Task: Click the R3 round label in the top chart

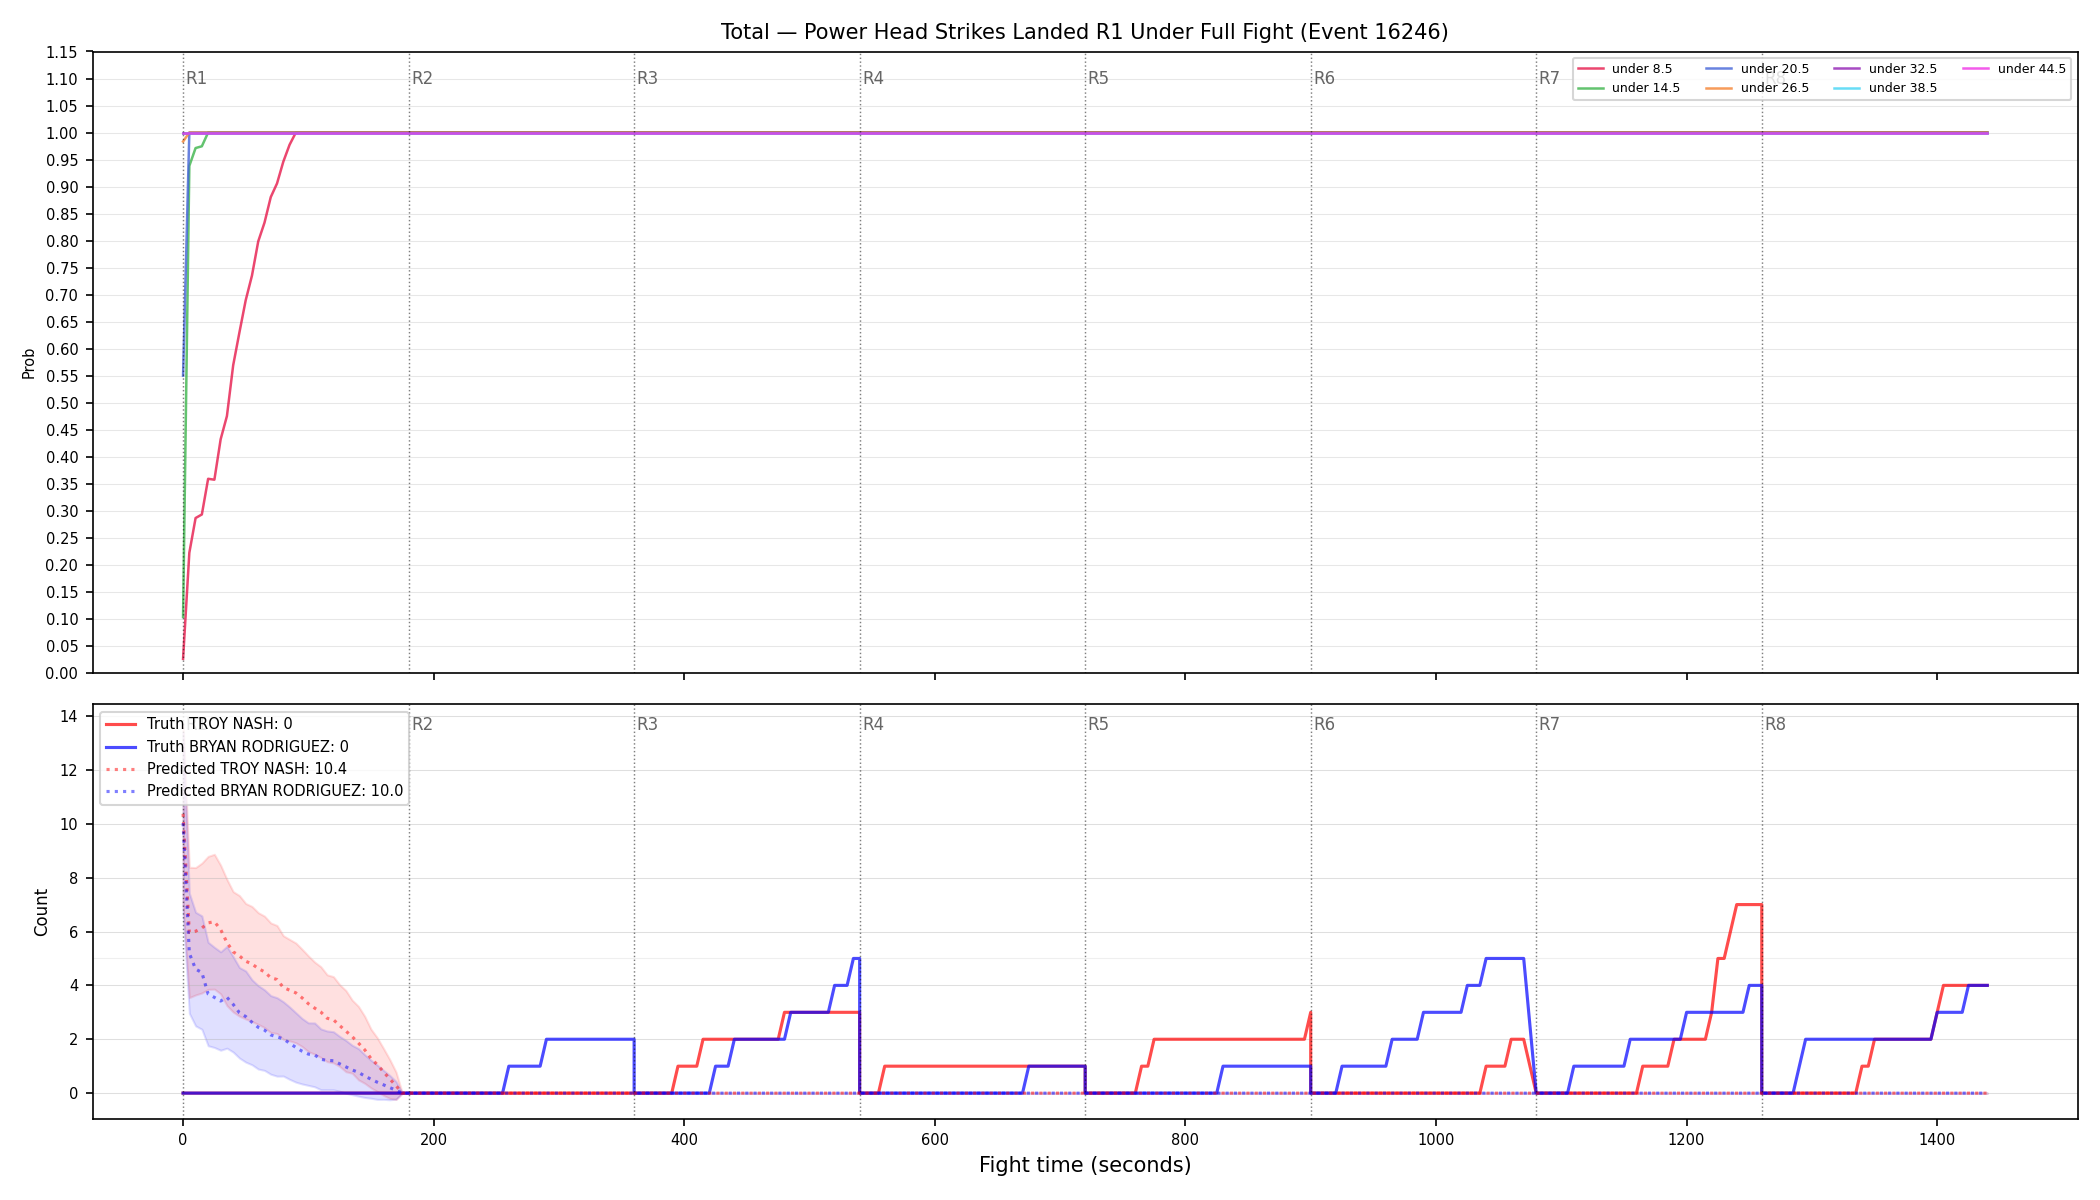Action: [x=647, y=78]
